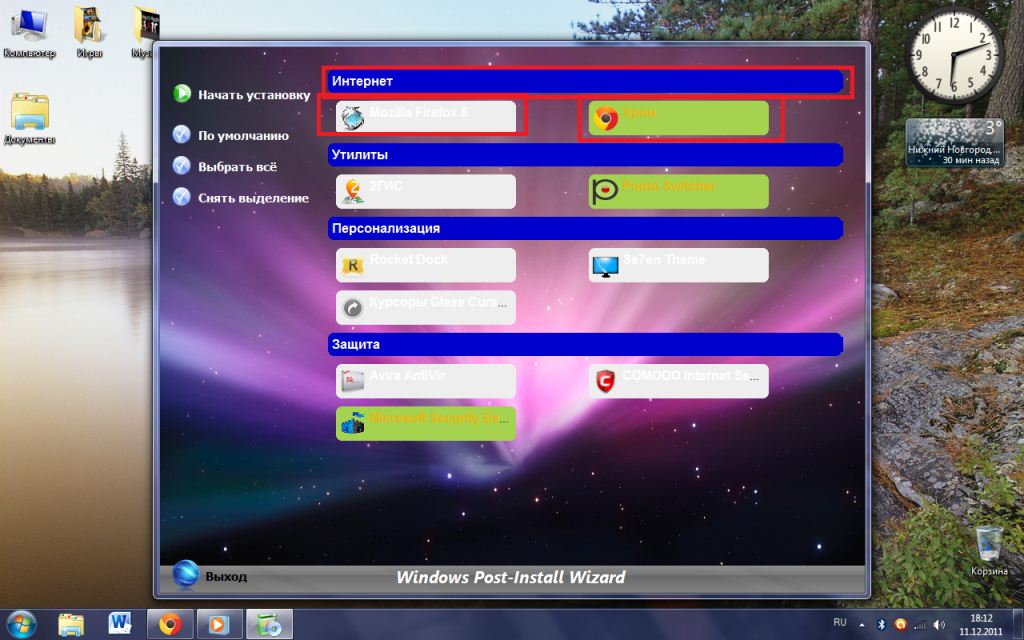Select COMODO Internet Security entry
1024x640 pixels.
pyautogui.click(x=679, y=381)
